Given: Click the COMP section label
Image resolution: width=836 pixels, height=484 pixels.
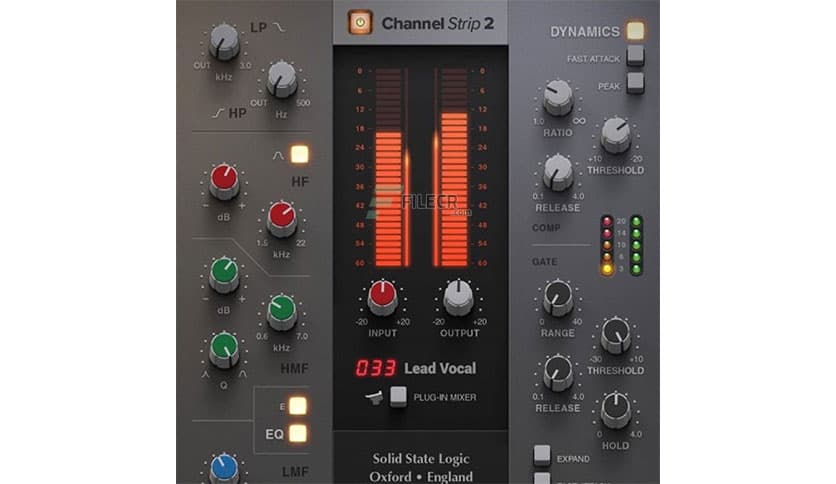Looking at the screenshot, I should pyautogui.click(x=546, y=228).
